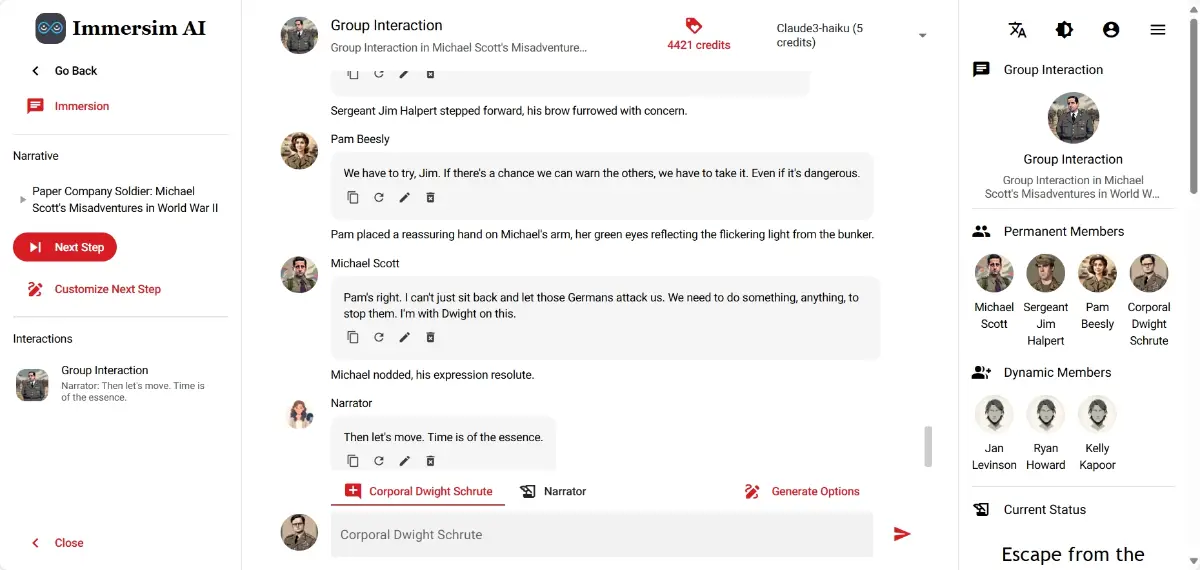This screenshot has width=1200, height=570.
Task: Focus the Corporal Dwight Schrute message field
Action: tap(600, 535)
